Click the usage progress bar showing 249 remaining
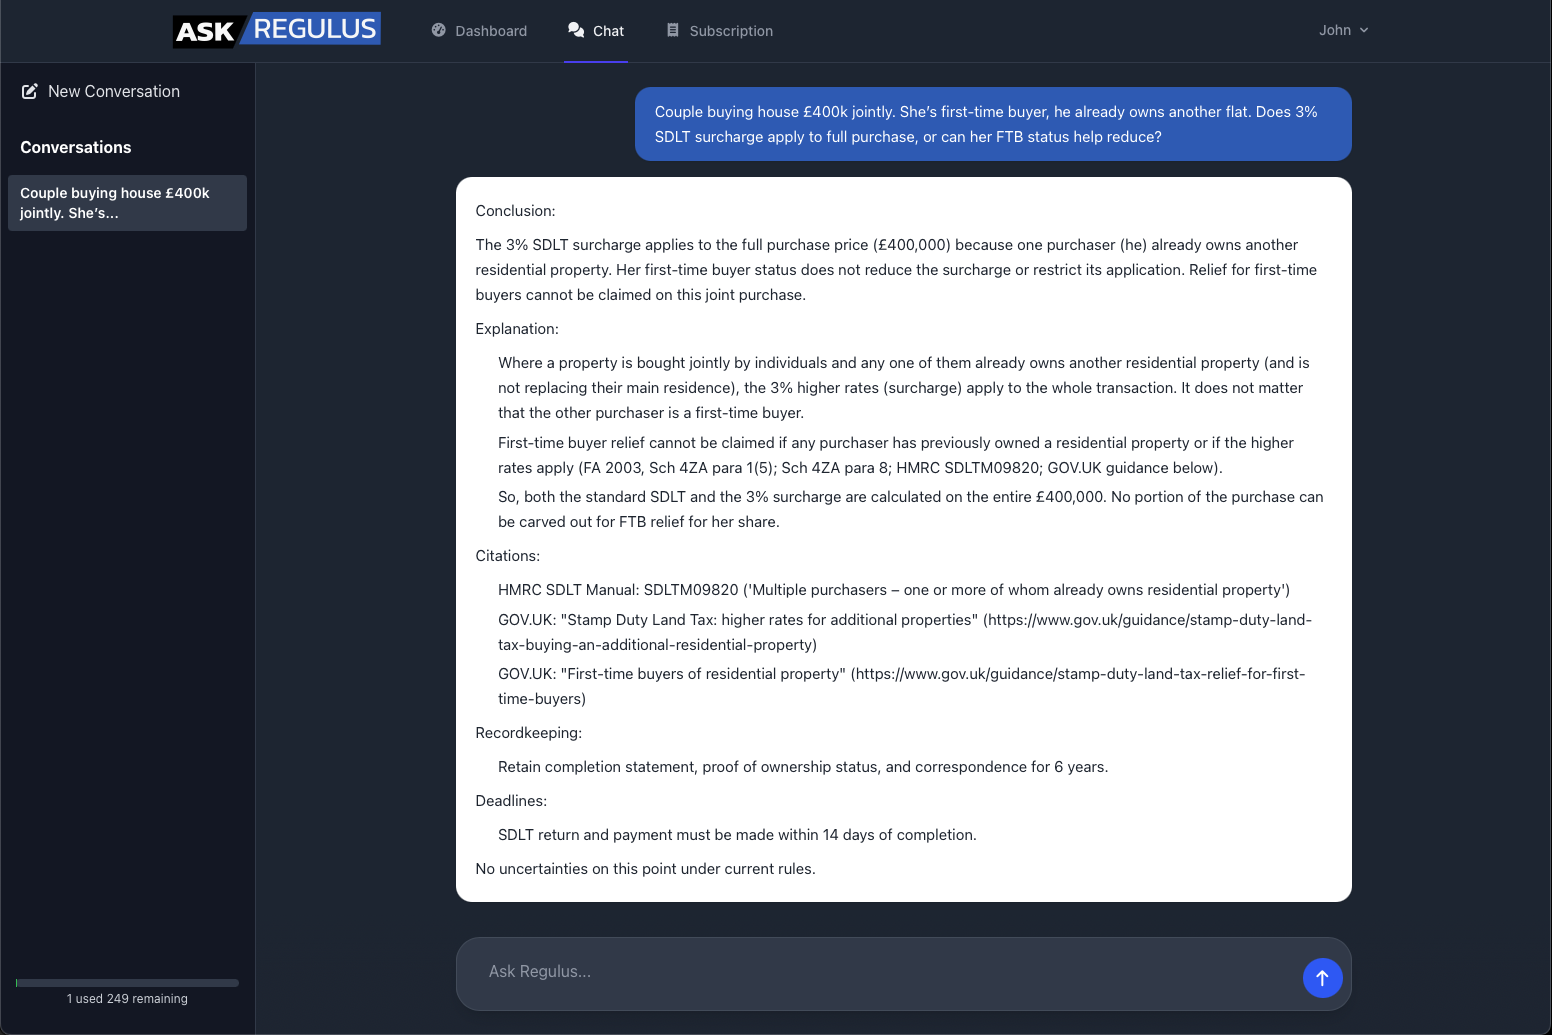 coord(127,982)
